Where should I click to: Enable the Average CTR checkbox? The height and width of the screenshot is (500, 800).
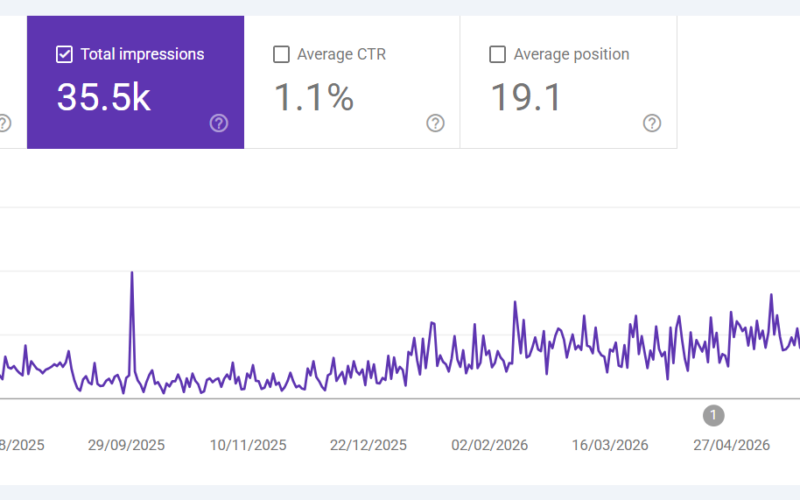click(281, 54)
